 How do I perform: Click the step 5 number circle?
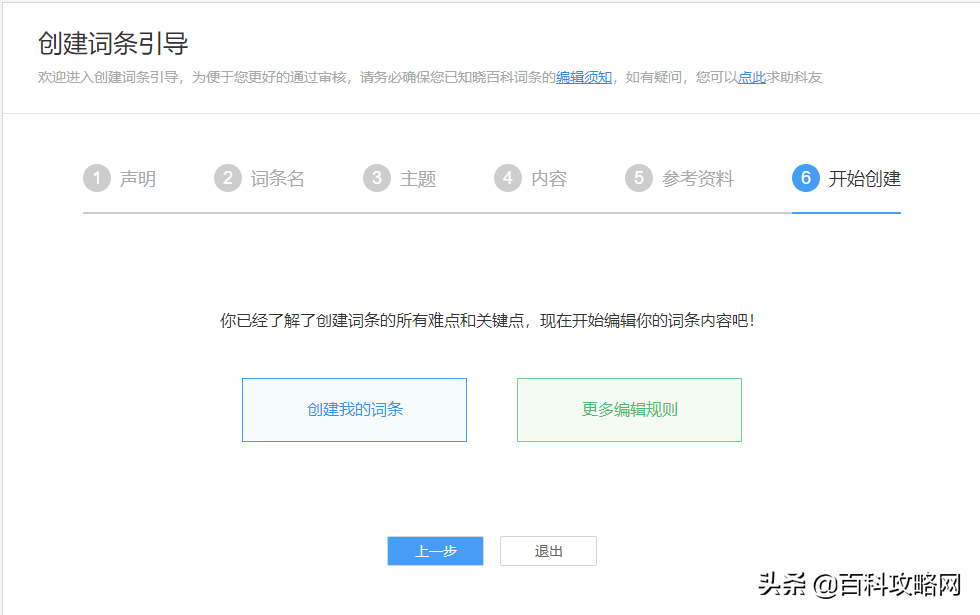pos(638,179)
